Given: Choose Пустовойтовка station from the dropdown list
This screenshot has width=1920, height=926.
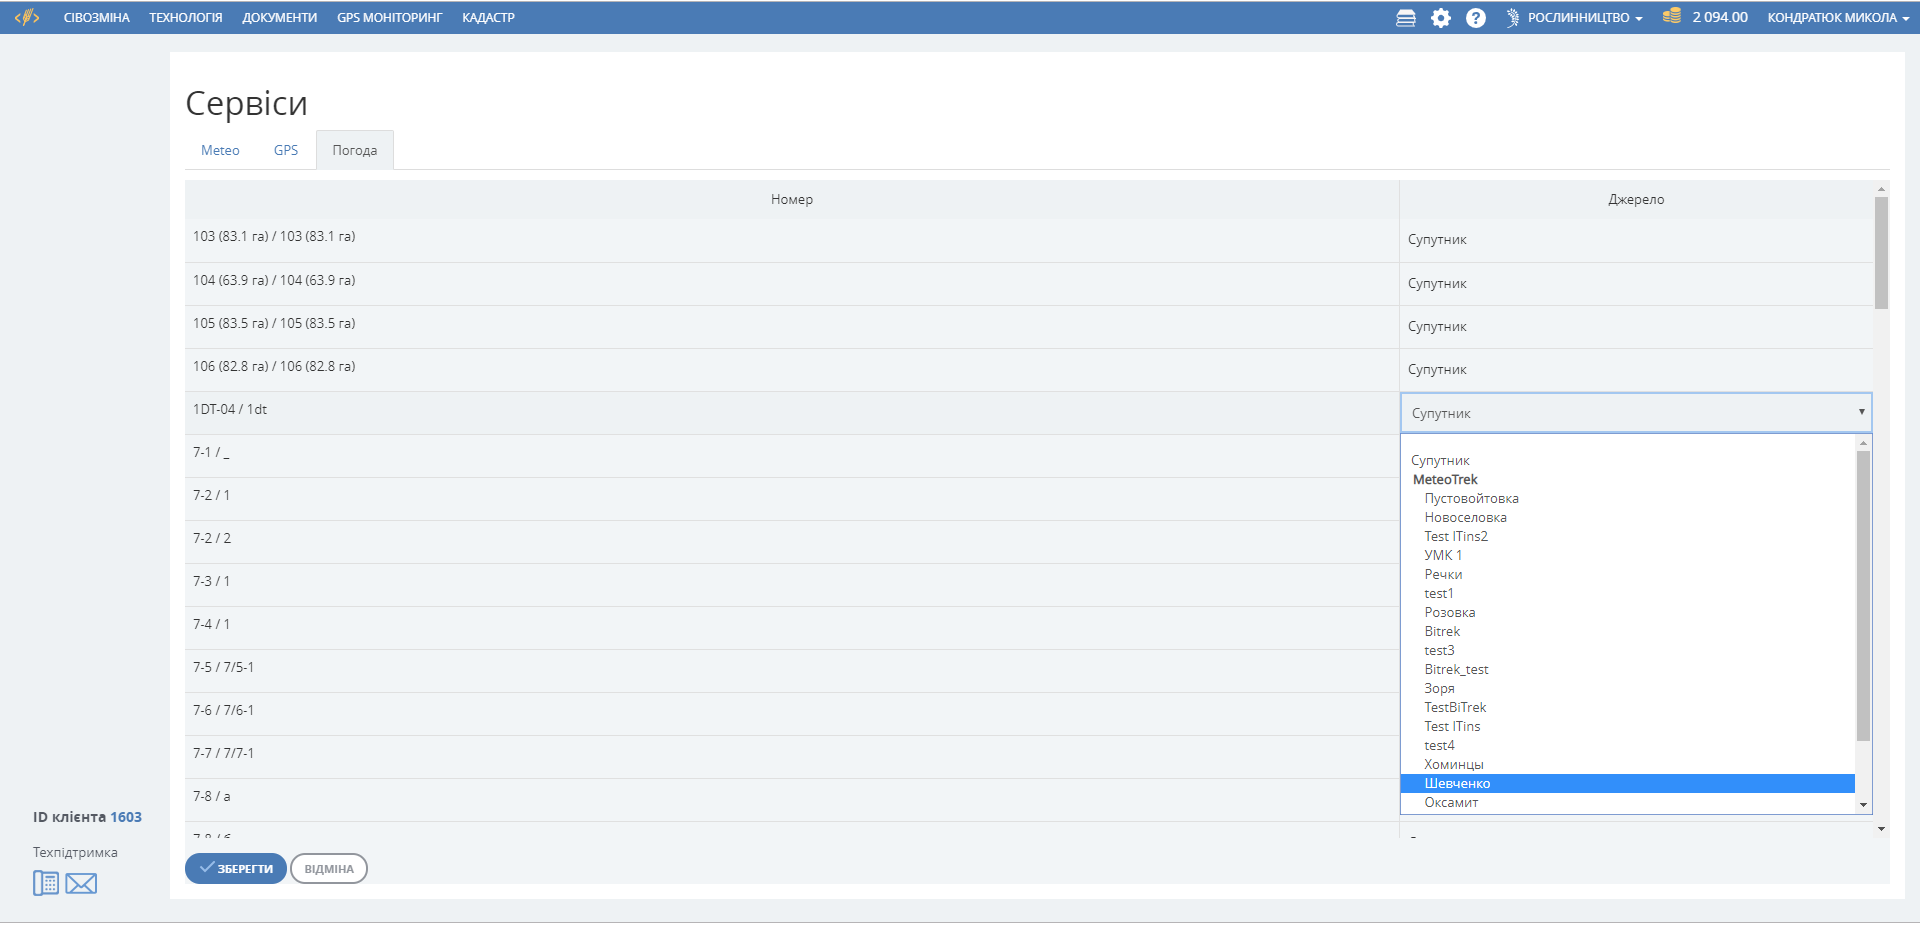Looking at the screenshot, I should tap(1471, 499).
